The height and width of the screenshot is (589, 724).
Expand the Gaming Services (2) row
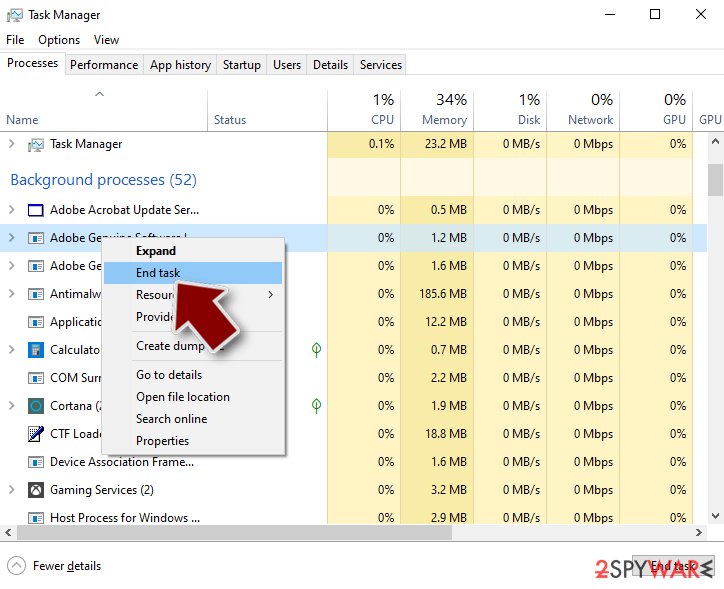[12, 490]
